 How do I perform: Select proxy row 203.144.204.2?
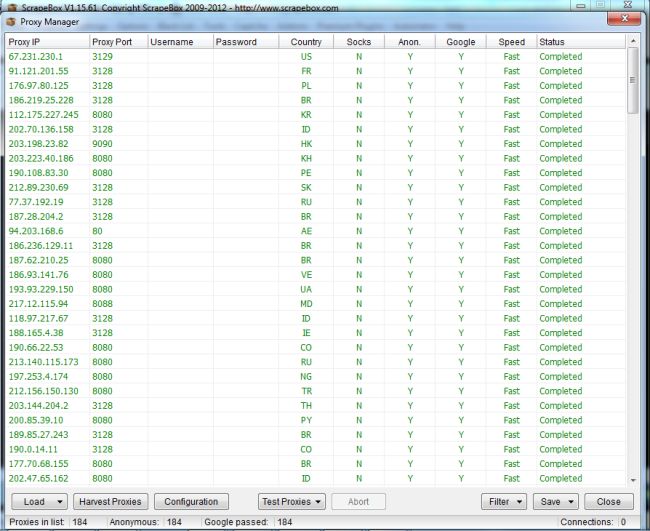point(315,405)
